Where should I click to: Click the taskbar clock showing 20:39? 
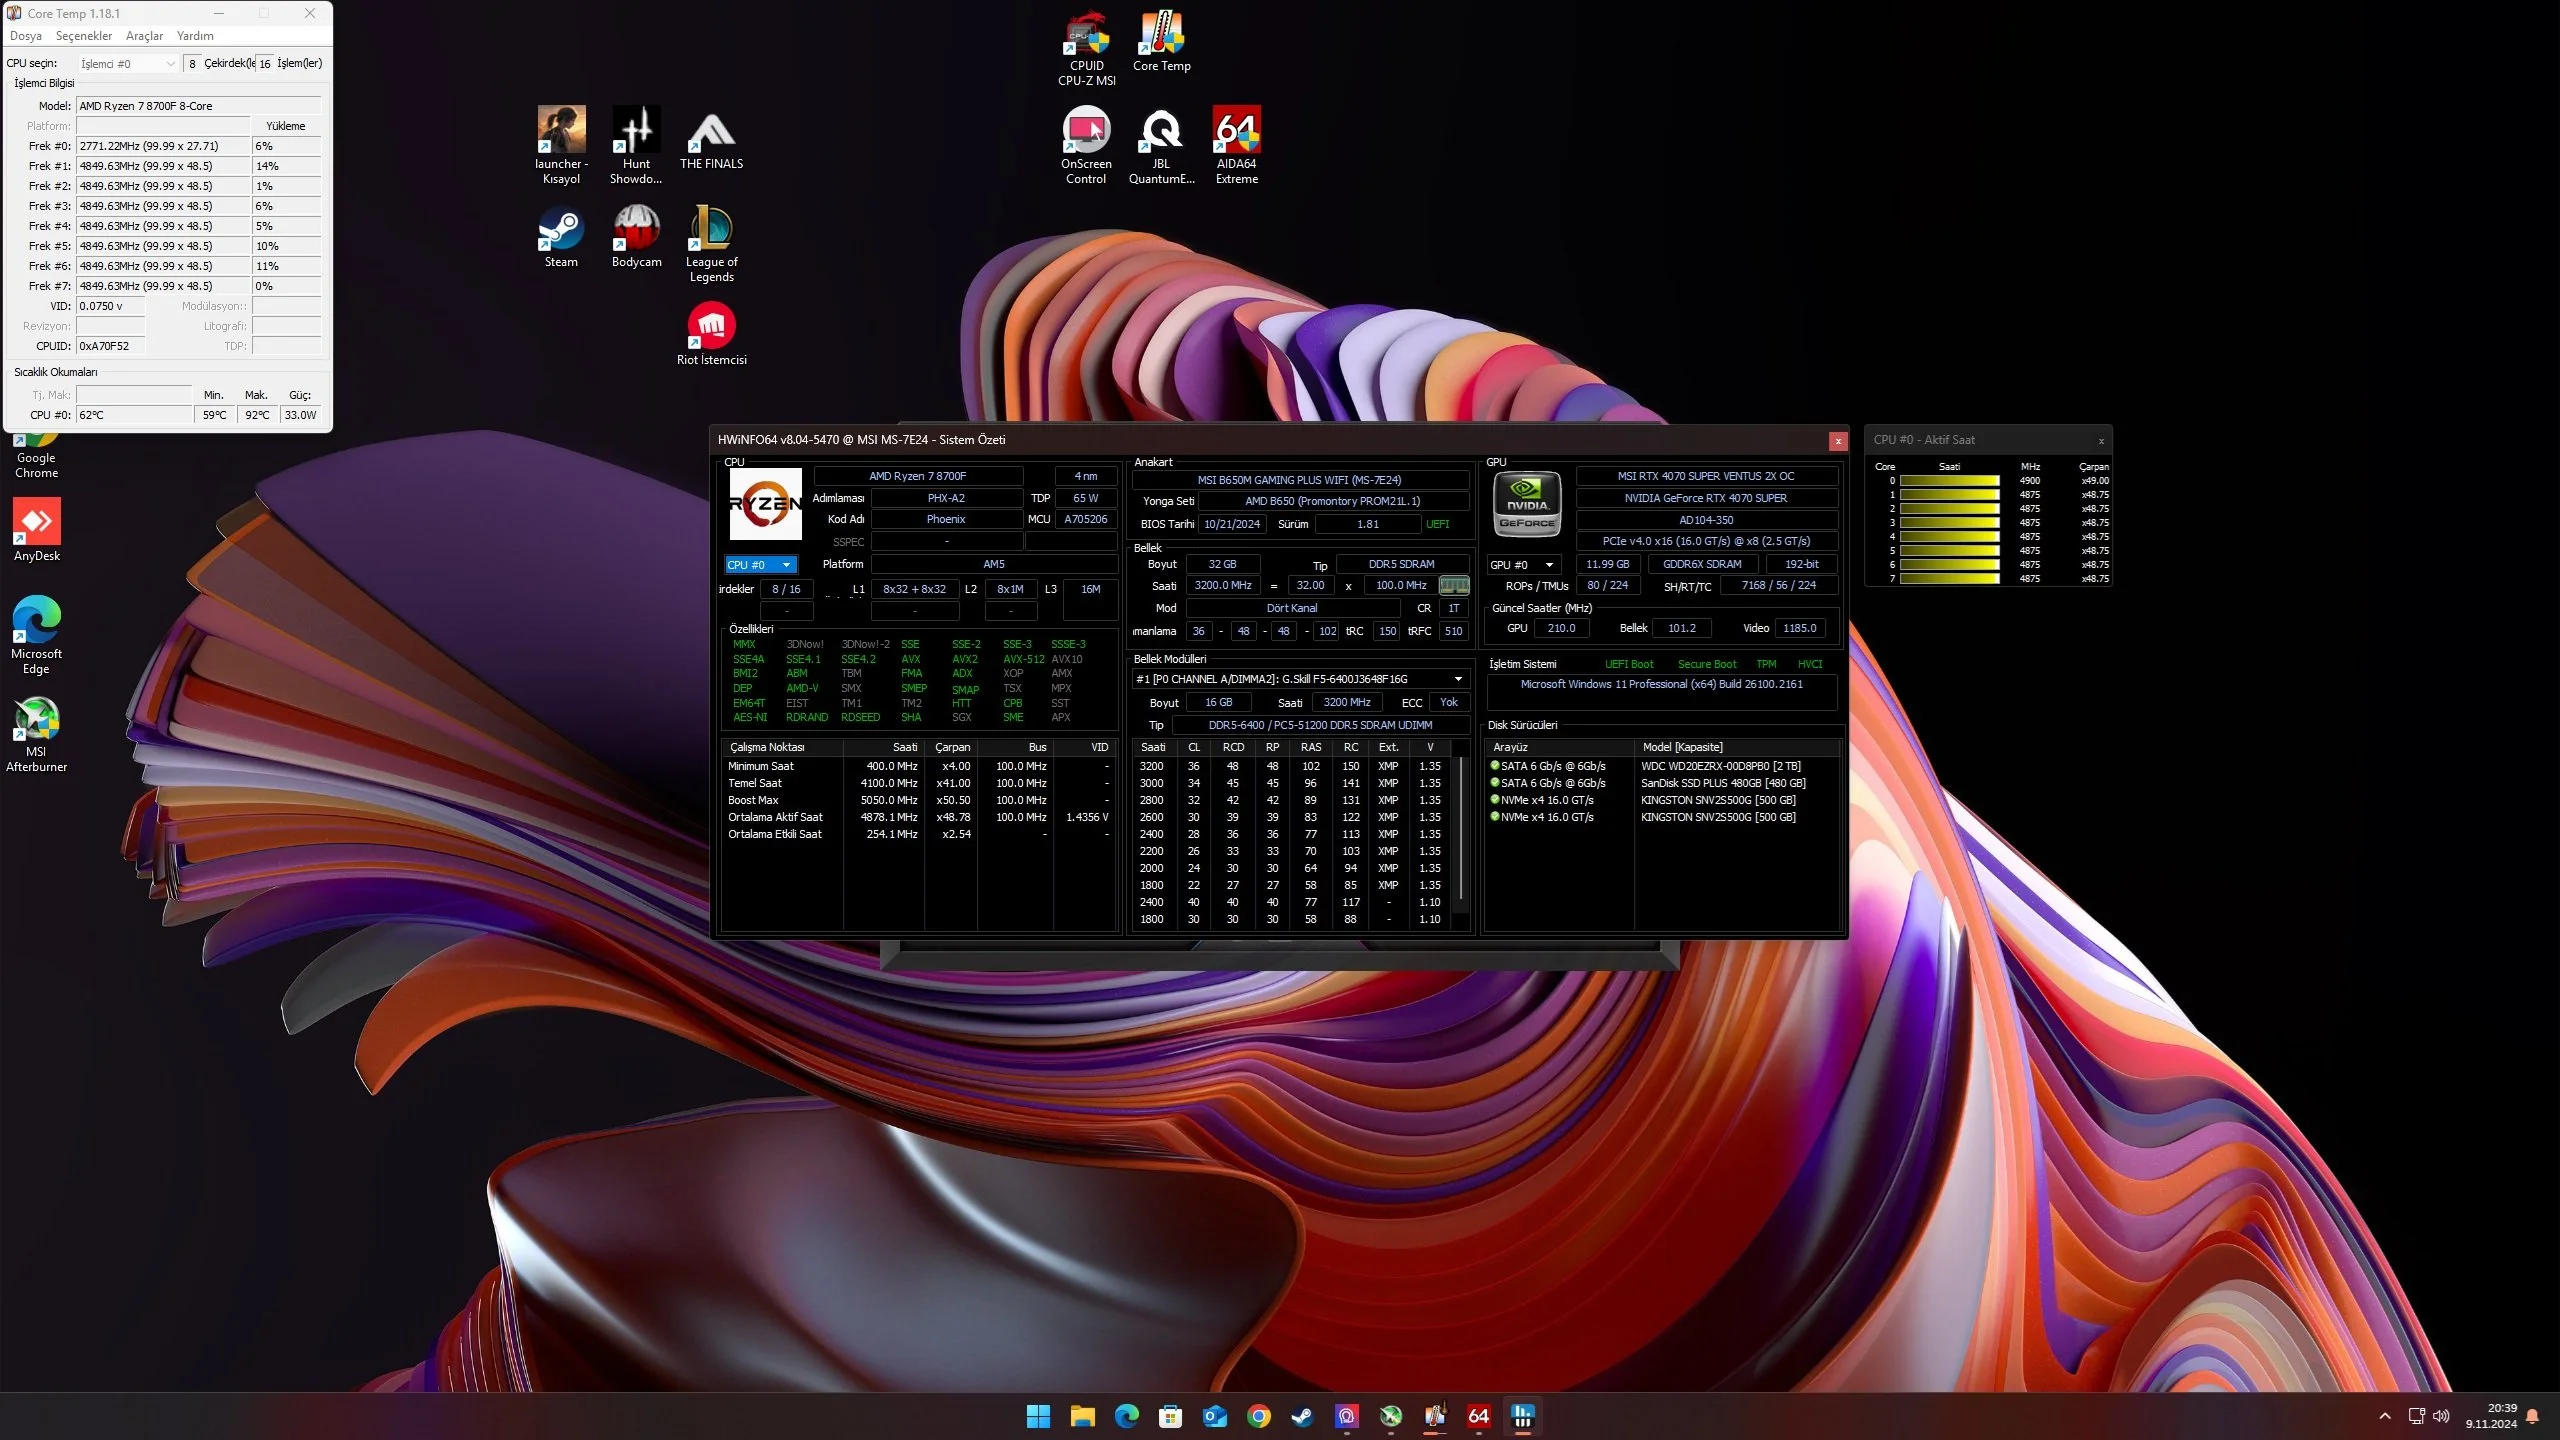(x=2490, y=1416)
